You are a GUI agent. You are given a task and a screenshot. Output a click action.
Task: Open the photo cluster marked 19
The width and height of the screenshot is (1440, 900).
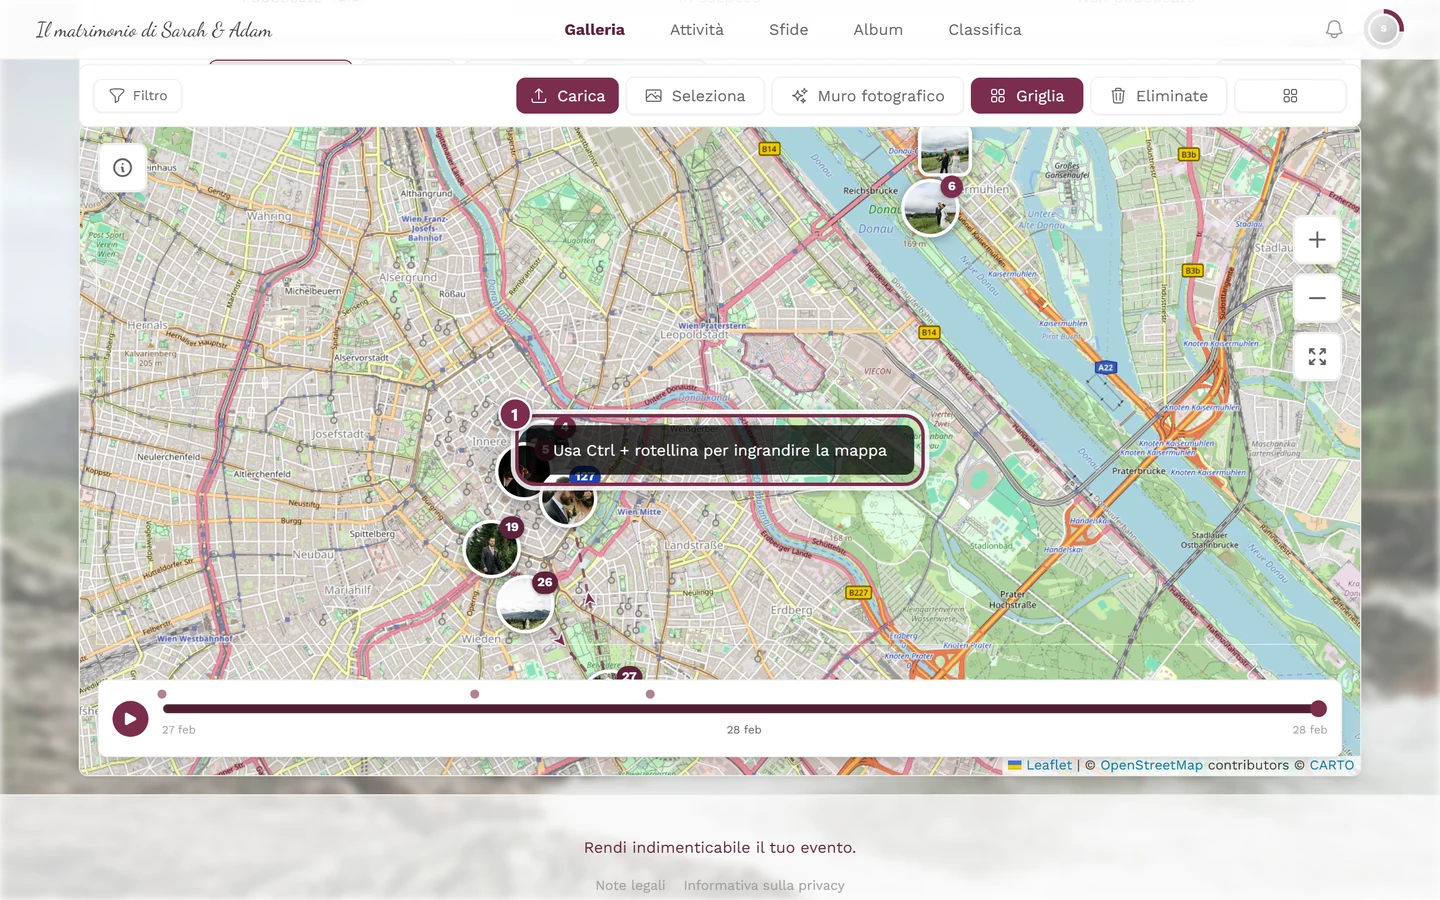point(492,548)
